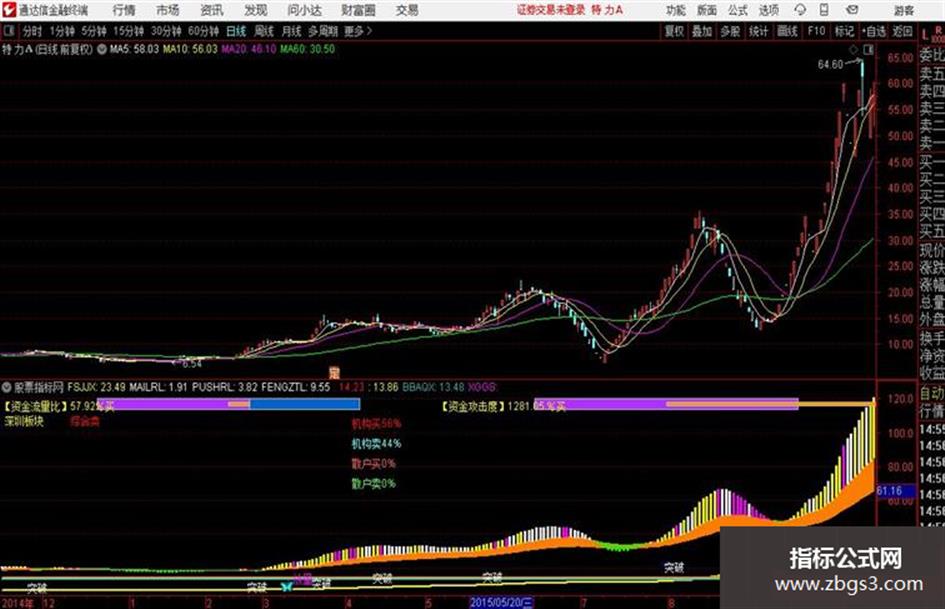Expand 更多 period options
The height and width of the screenshot is (609, 945).
pos(358,31)
